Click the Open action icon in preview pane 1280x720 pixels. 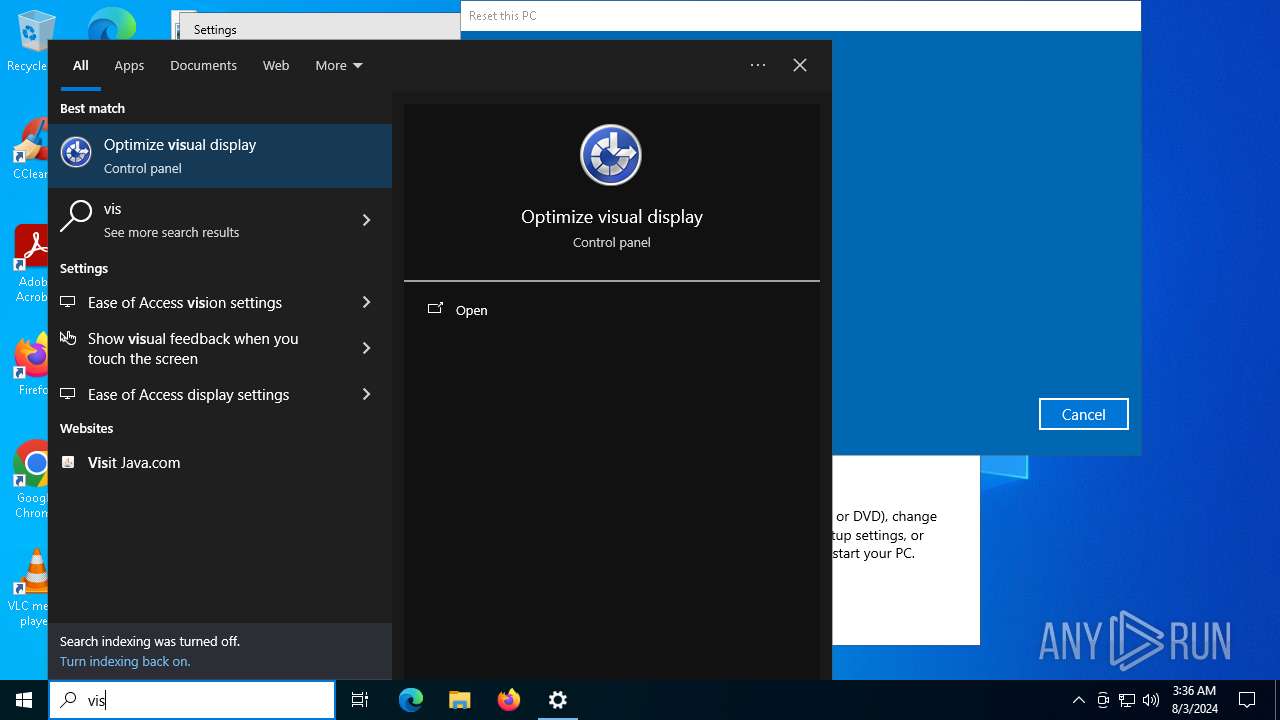435,309
